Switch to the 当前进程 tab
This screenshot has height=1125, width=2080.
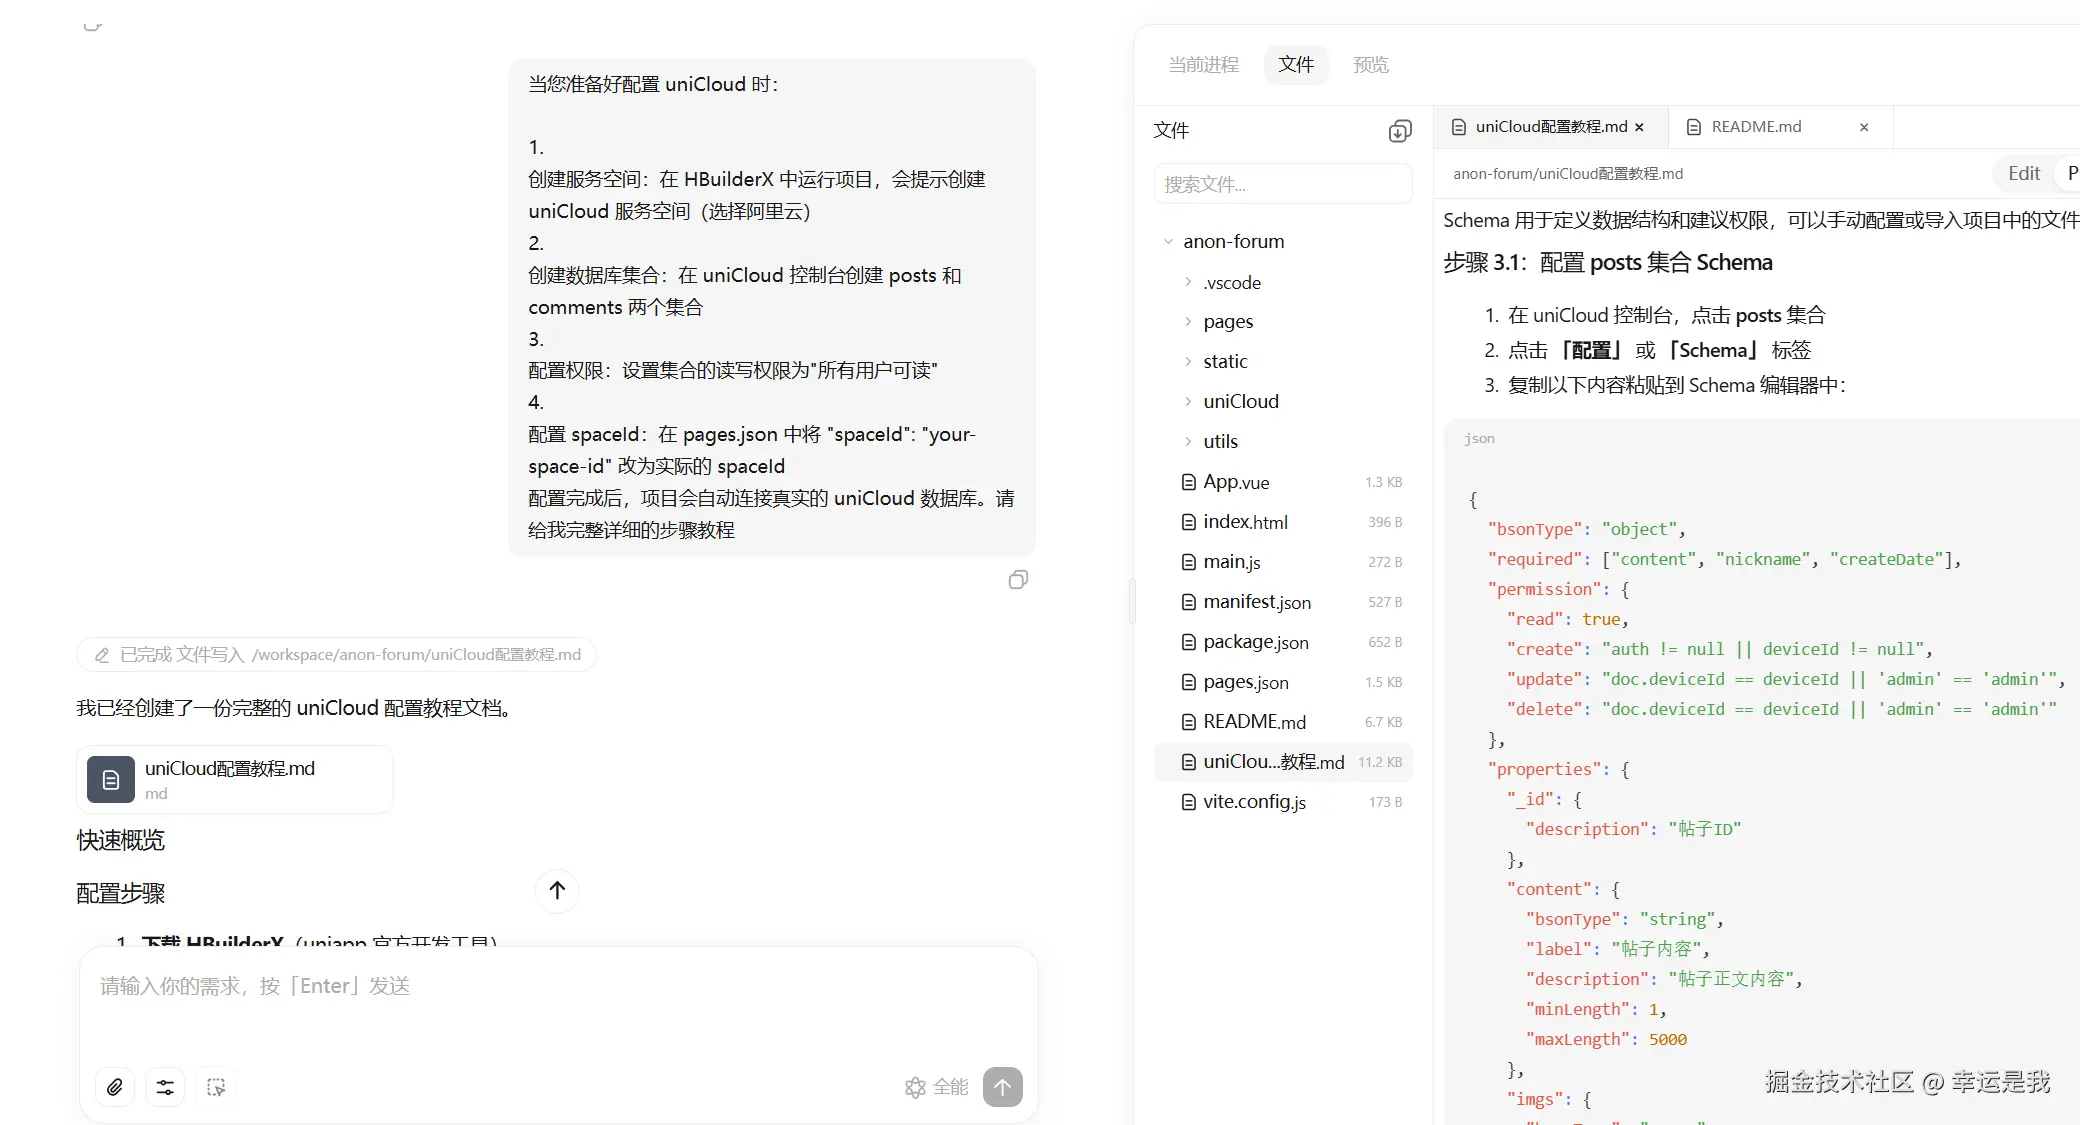[x=1203, y=65]
